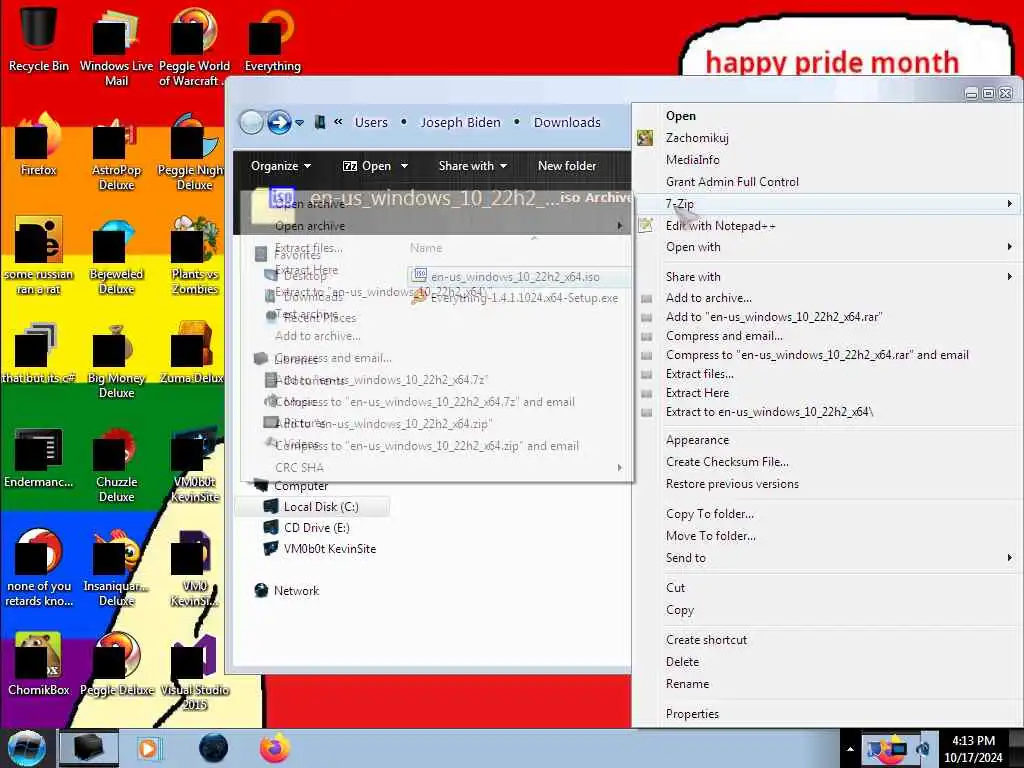1024x768 pixels.
Task: Select Properties in context menu
Action: (x=692, y=714)
